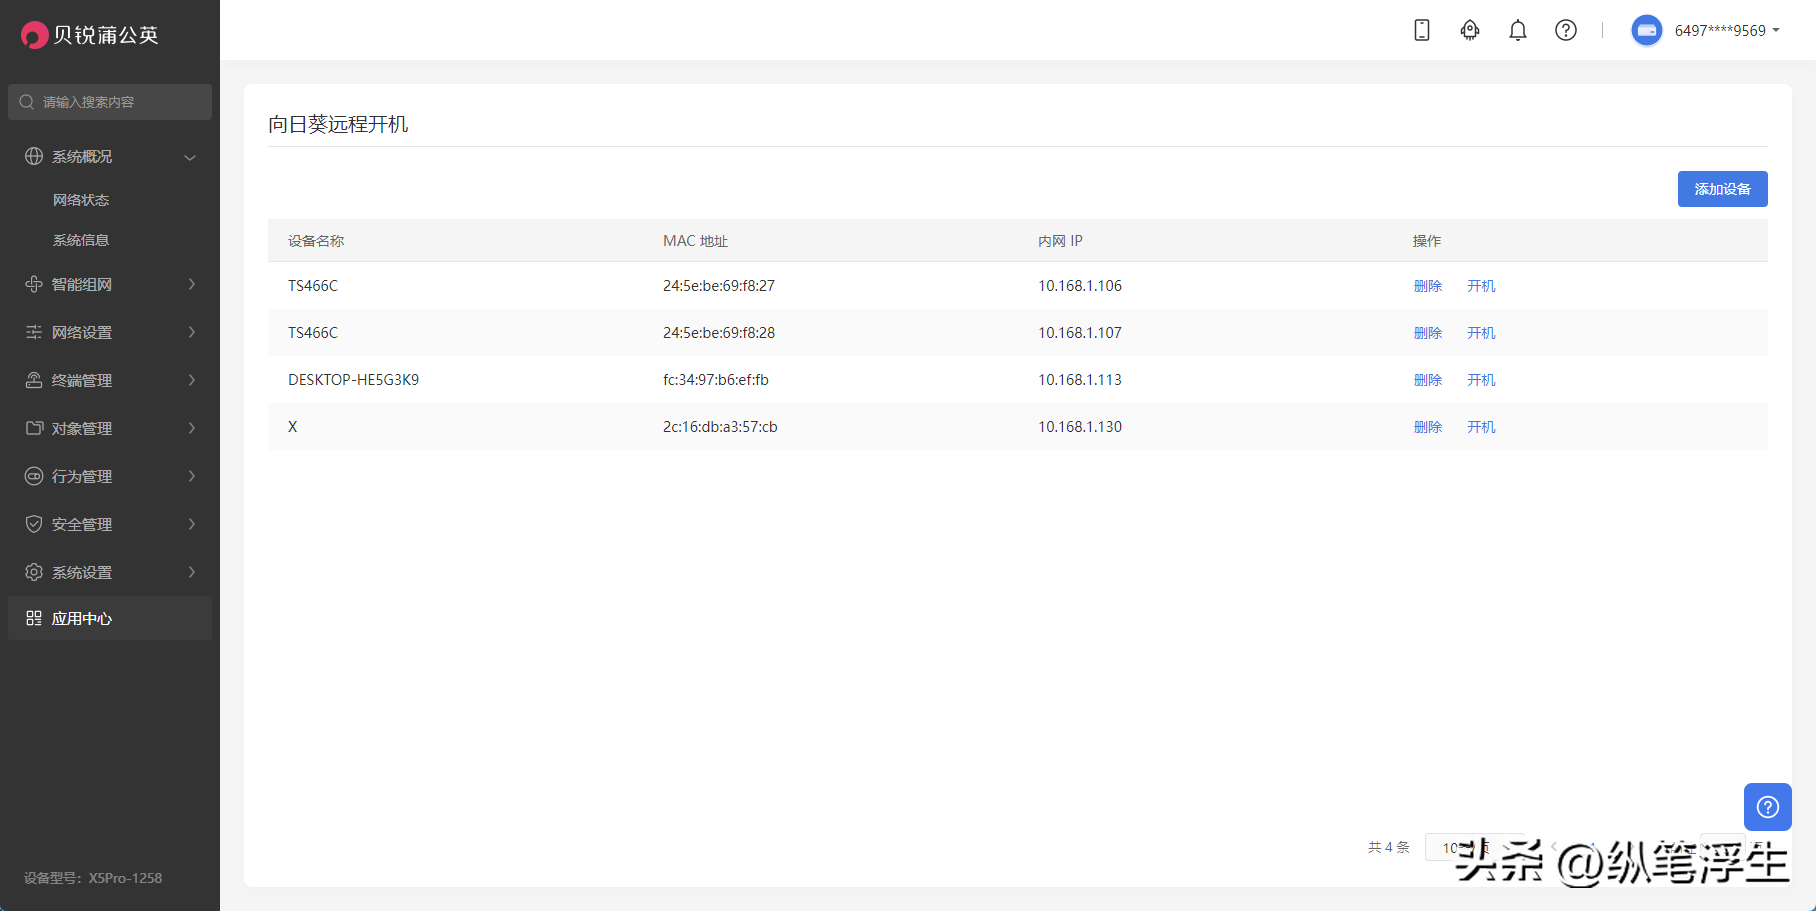Click the 系统概况 globe icon
The height and width of the screenshot is (911, 1816).
click(34, 156)
